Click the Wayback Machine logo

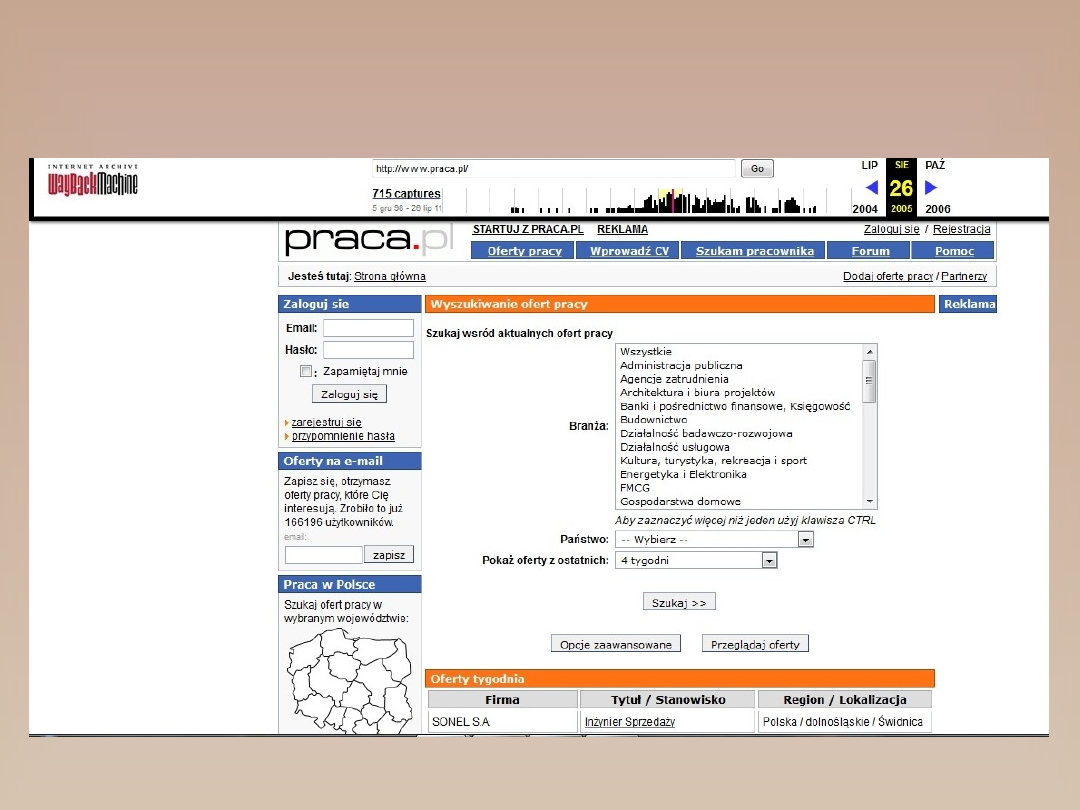tap(90, 181)
